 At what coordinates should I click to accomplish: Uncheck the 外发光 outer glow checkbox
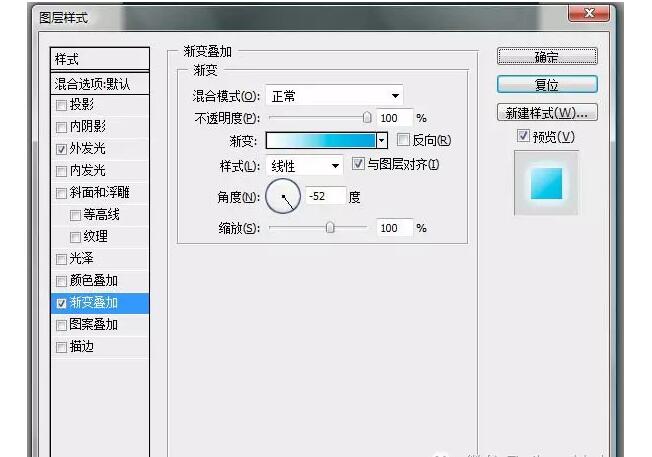pos(61,149)
